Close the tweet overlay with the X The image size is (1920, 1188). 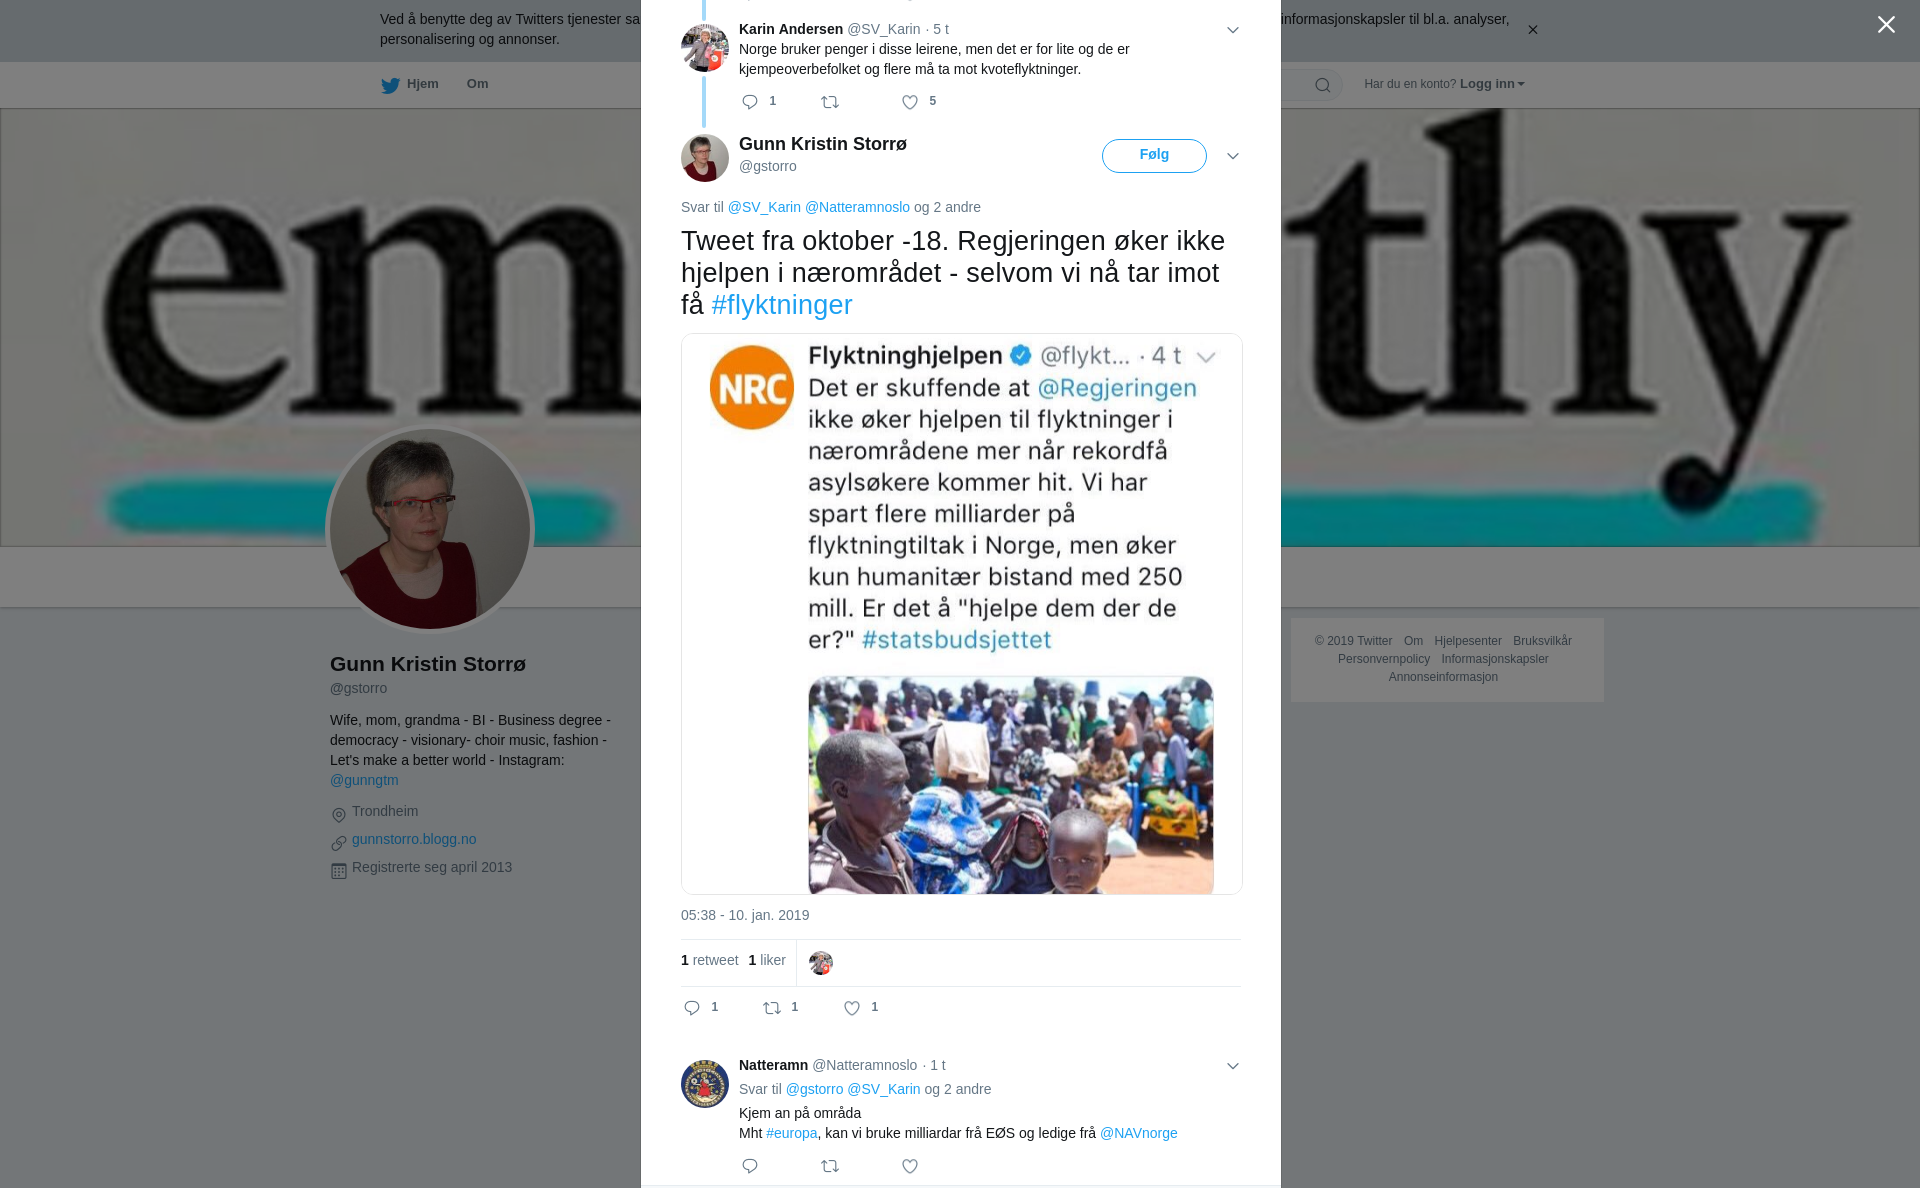point(1886,25)
